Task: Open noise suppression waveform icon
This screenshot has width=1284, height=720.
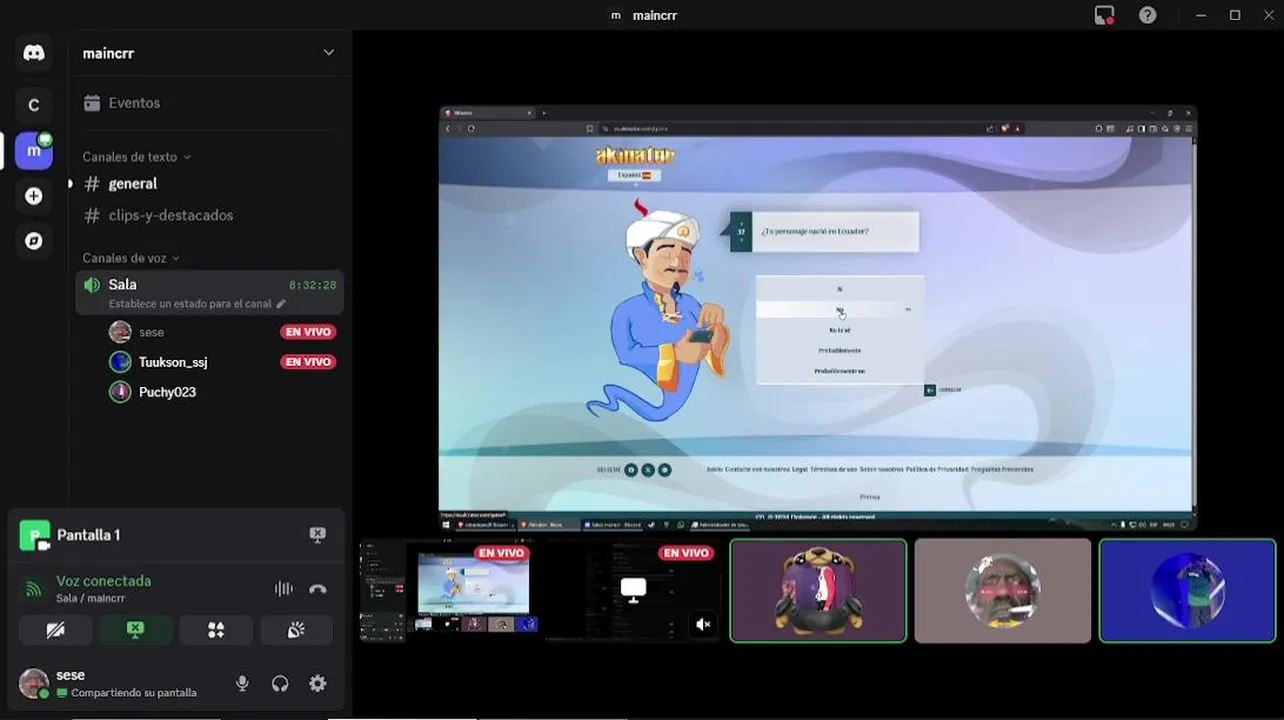Action: (284, 589)
